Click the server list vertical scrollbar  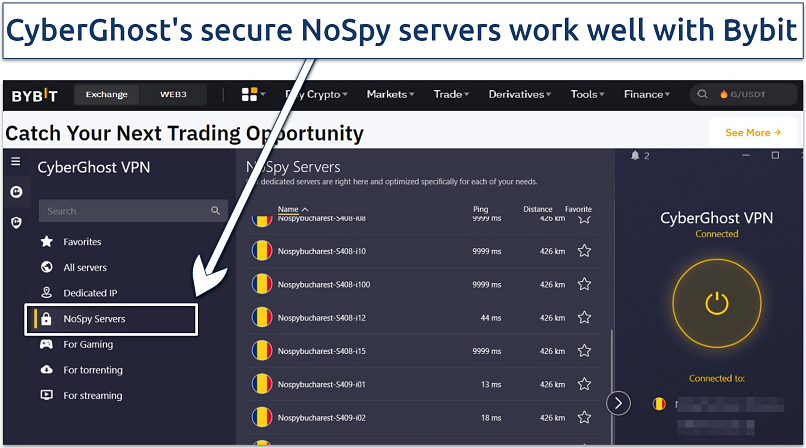click(611, 360)
